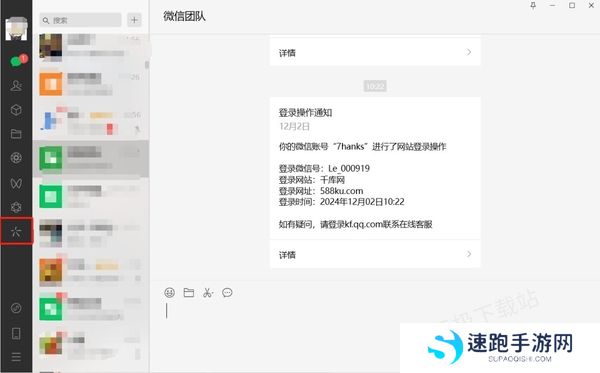Open the chat with the orange-and-white avatar
Image resolution: width=600 pixels, height=373 pixels.
pos(91,84)
